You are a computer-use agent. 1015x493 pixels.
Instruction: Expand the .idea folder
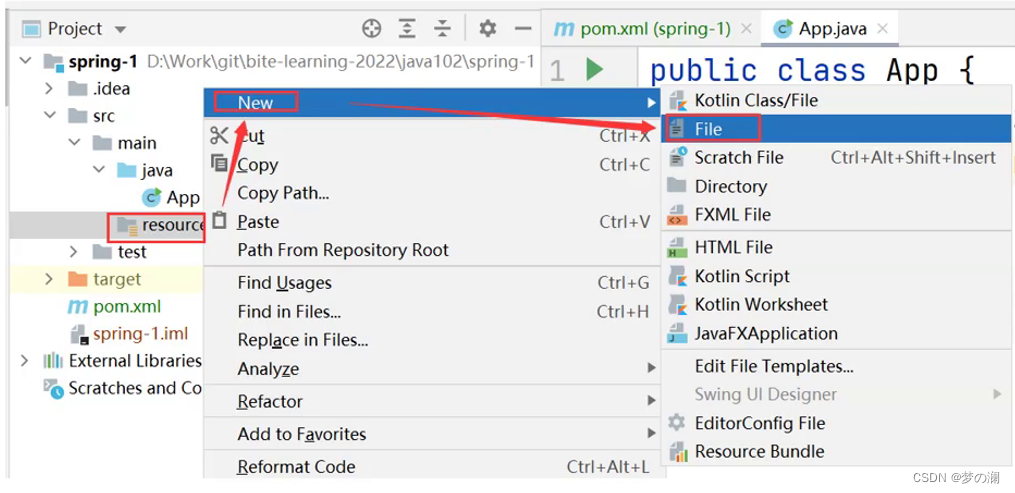click(x=49, y=89)
